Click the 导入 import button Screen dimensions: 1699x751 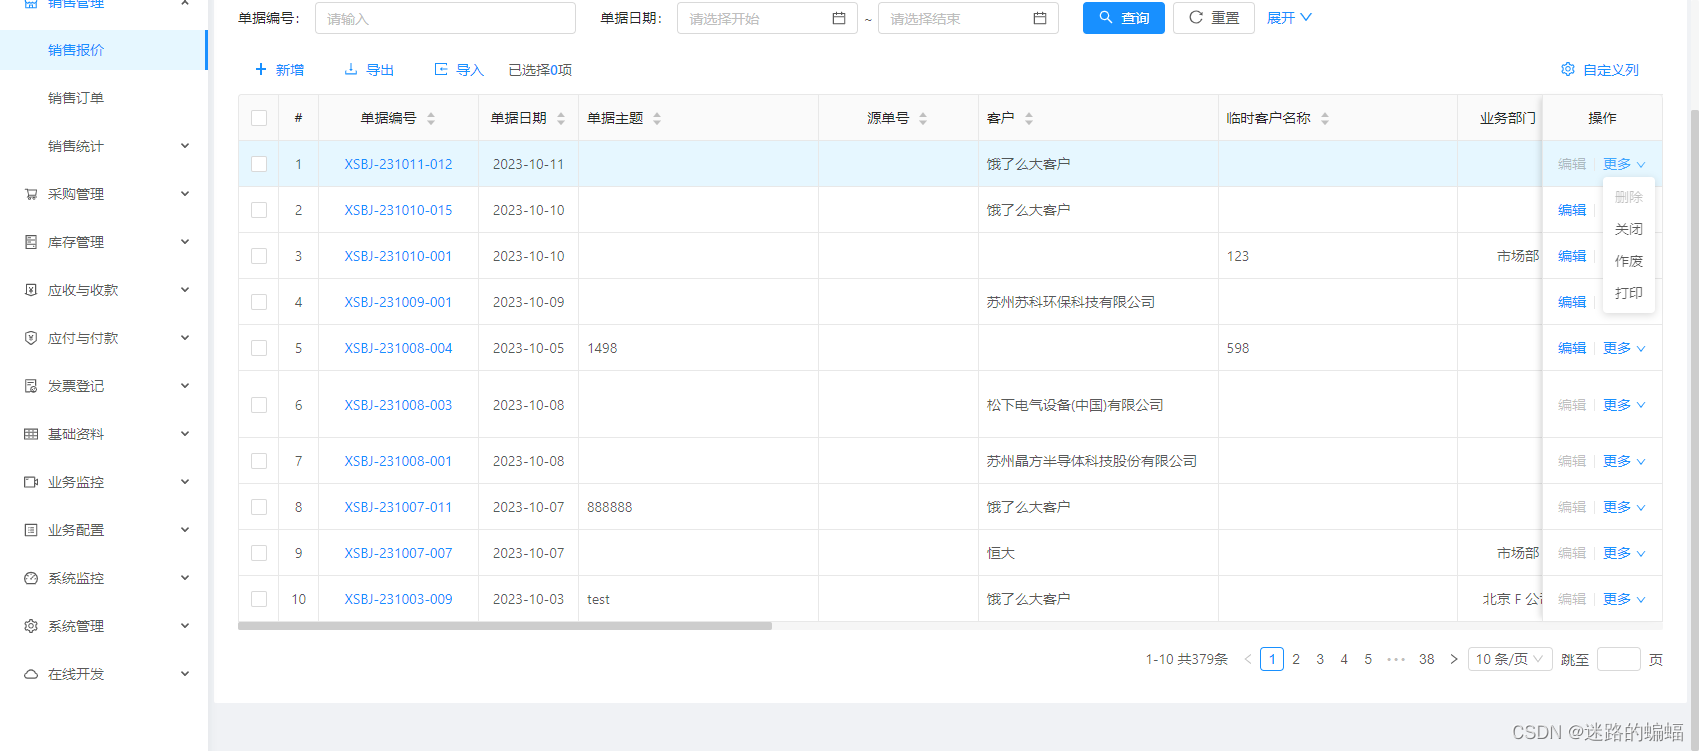pos(459,70)
